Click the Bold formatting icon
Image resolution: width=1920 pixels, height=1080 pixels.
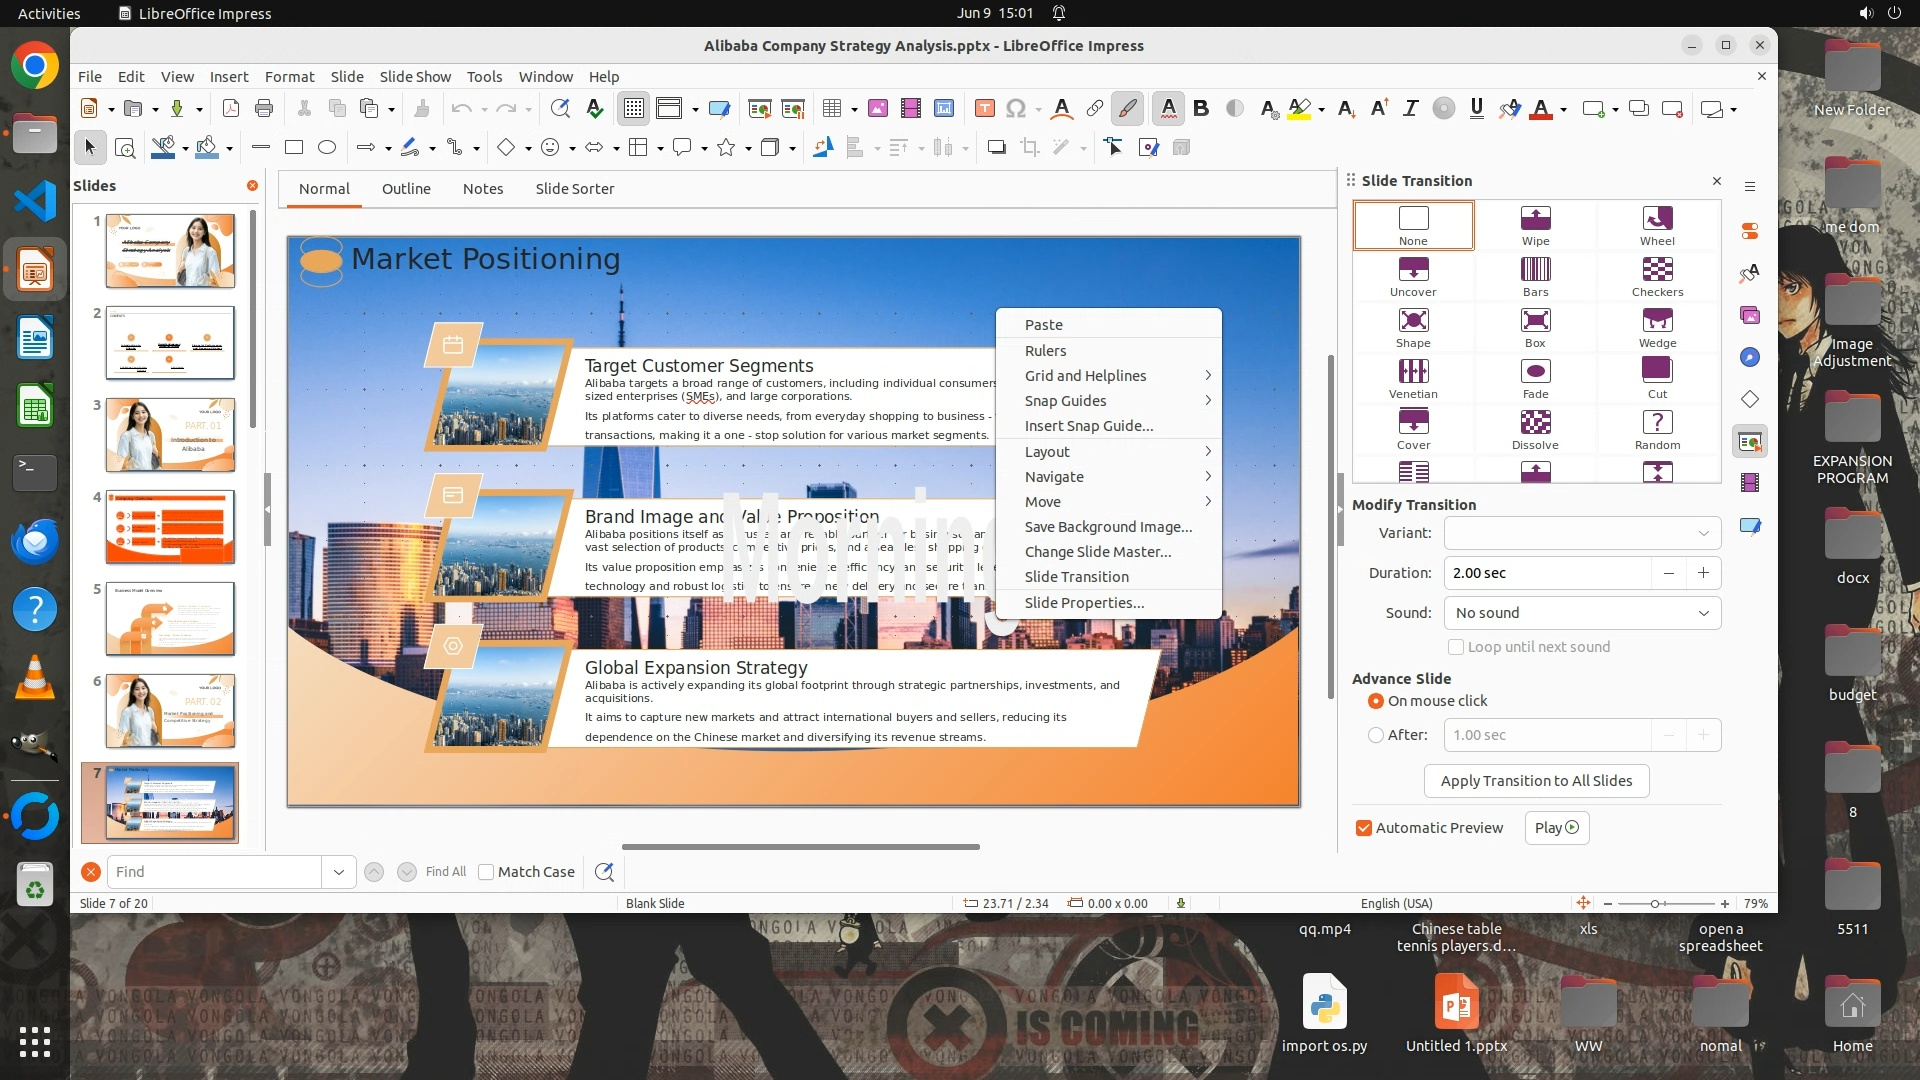click(1201, 108)
